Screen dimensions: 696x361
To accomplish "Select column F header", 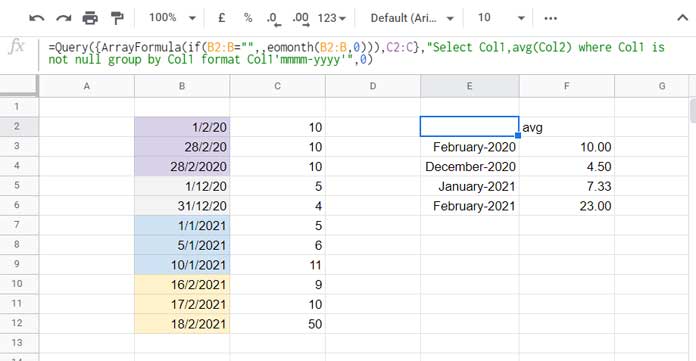I will [567, 86].
